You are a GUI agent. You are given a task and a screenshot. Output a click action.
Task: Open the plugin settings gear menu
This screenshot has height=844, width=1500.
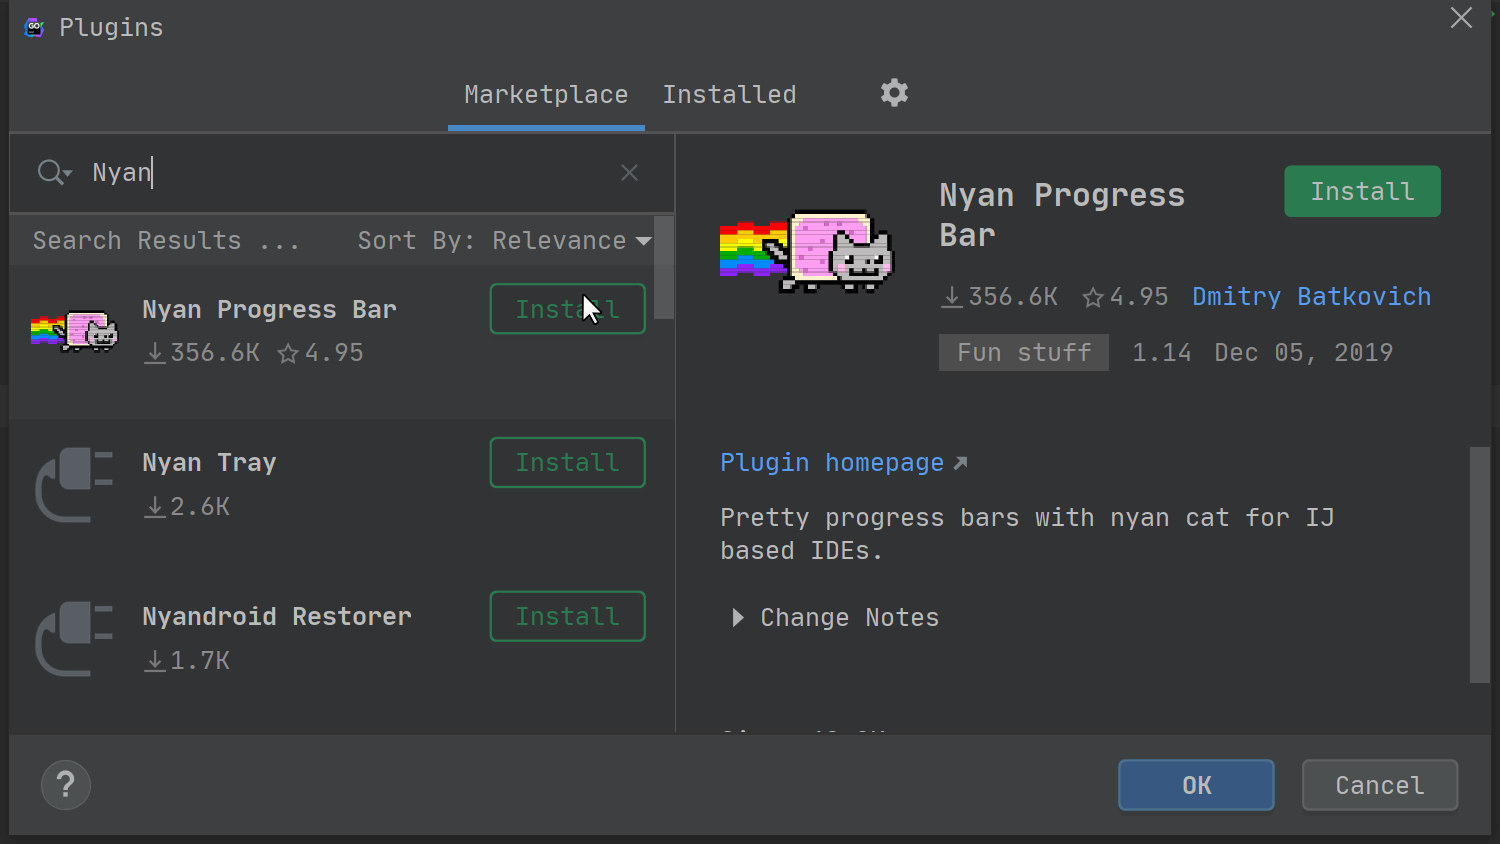coord(894,93)
